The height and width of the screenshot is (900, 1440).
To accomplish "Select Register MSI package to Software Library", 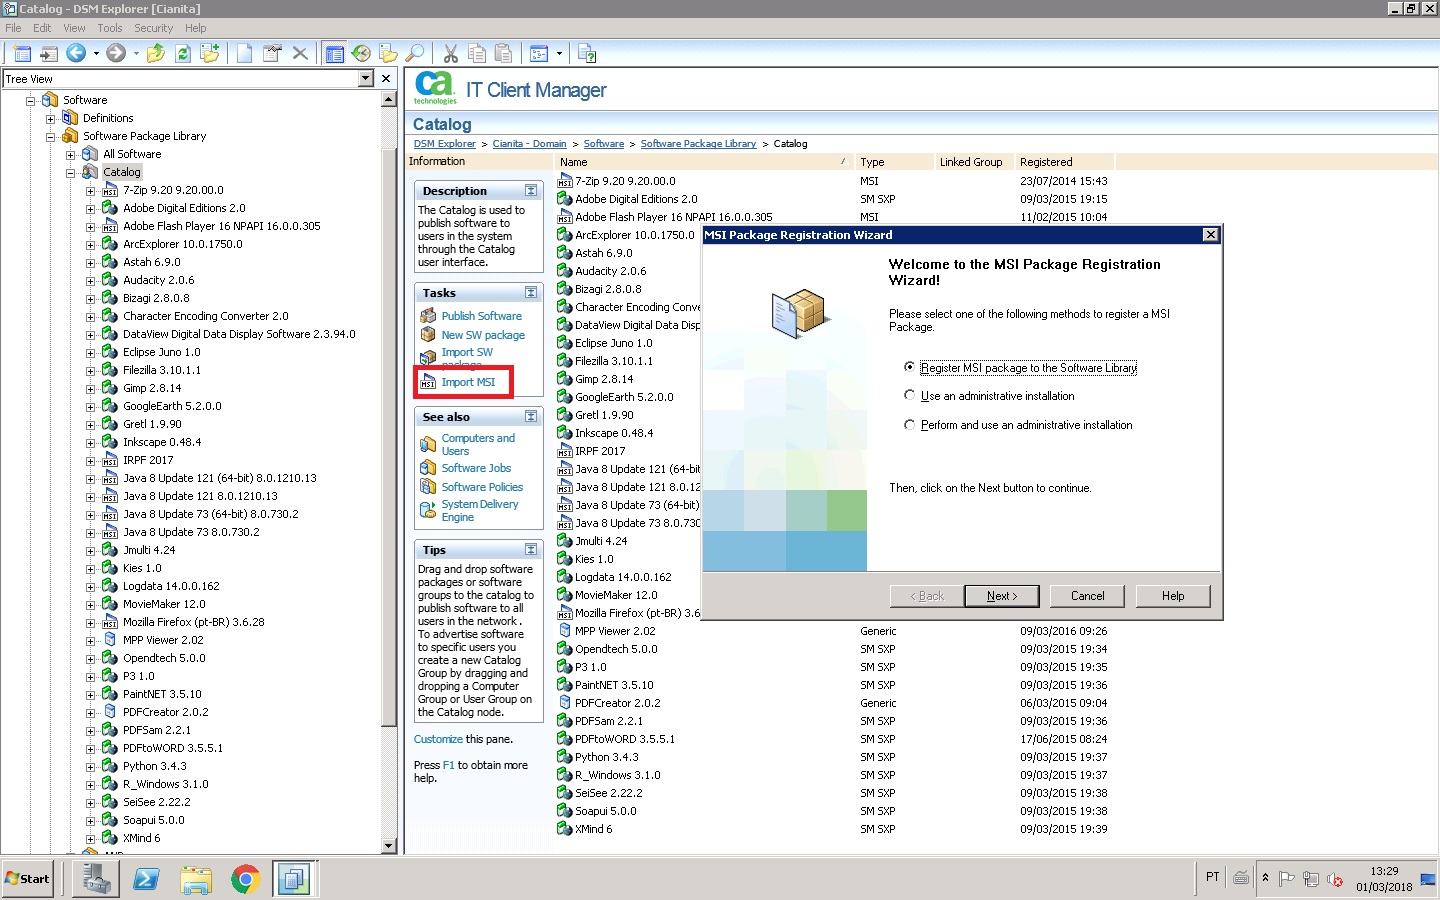I will (x=909, y=367).
